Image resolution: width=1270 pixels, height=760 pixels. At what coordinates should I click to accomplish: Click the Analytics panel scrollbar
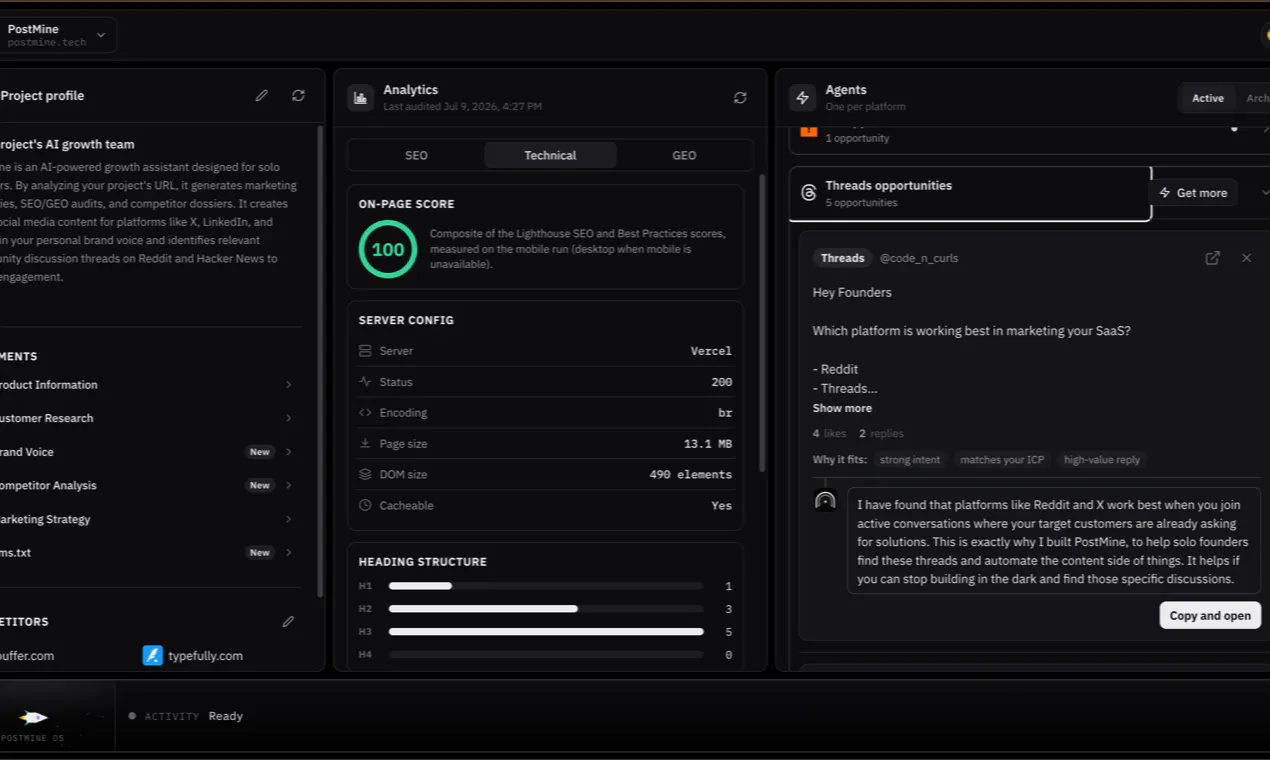(762, 324)
